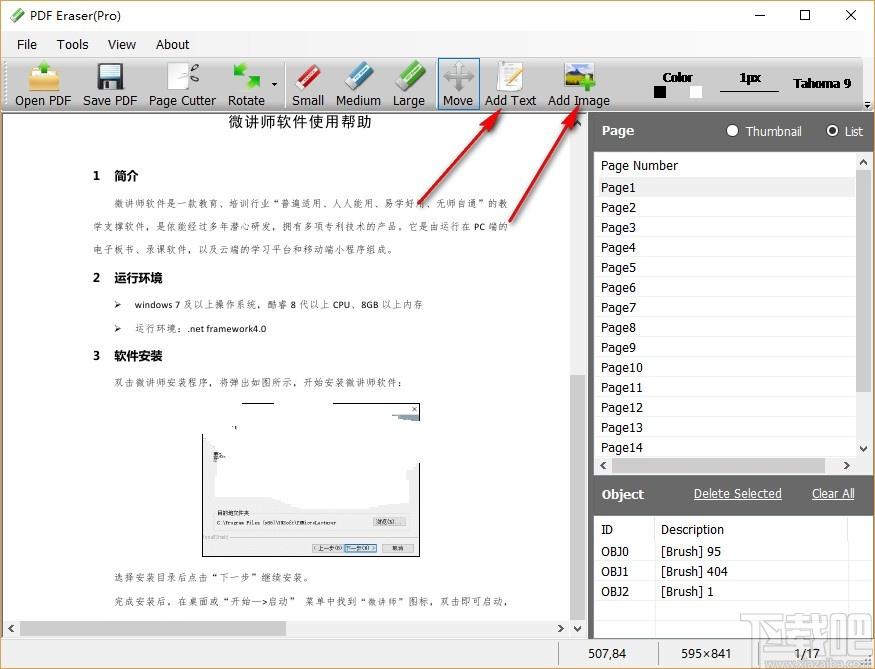Select Page13 in the page list
This screenshot has height=669, width=875.
coord(726,428)
